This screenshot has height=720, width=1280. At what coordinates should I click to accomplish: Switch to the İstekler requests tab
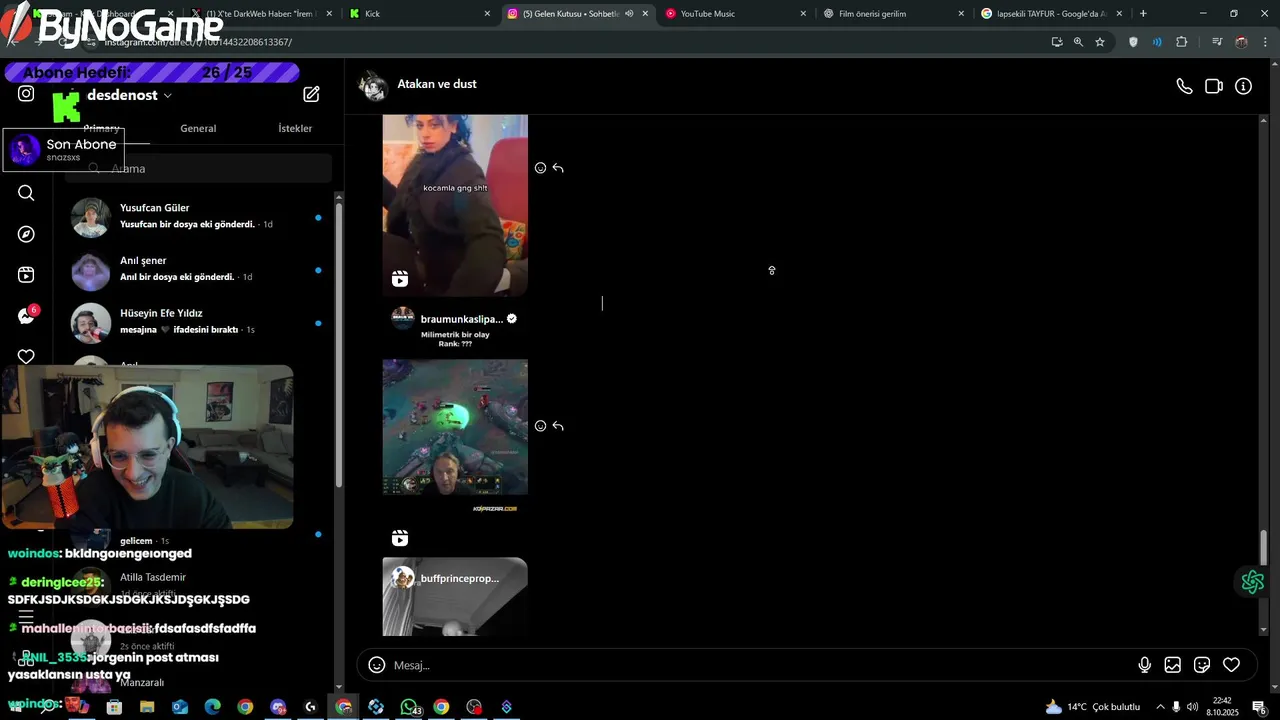[295, 128]
